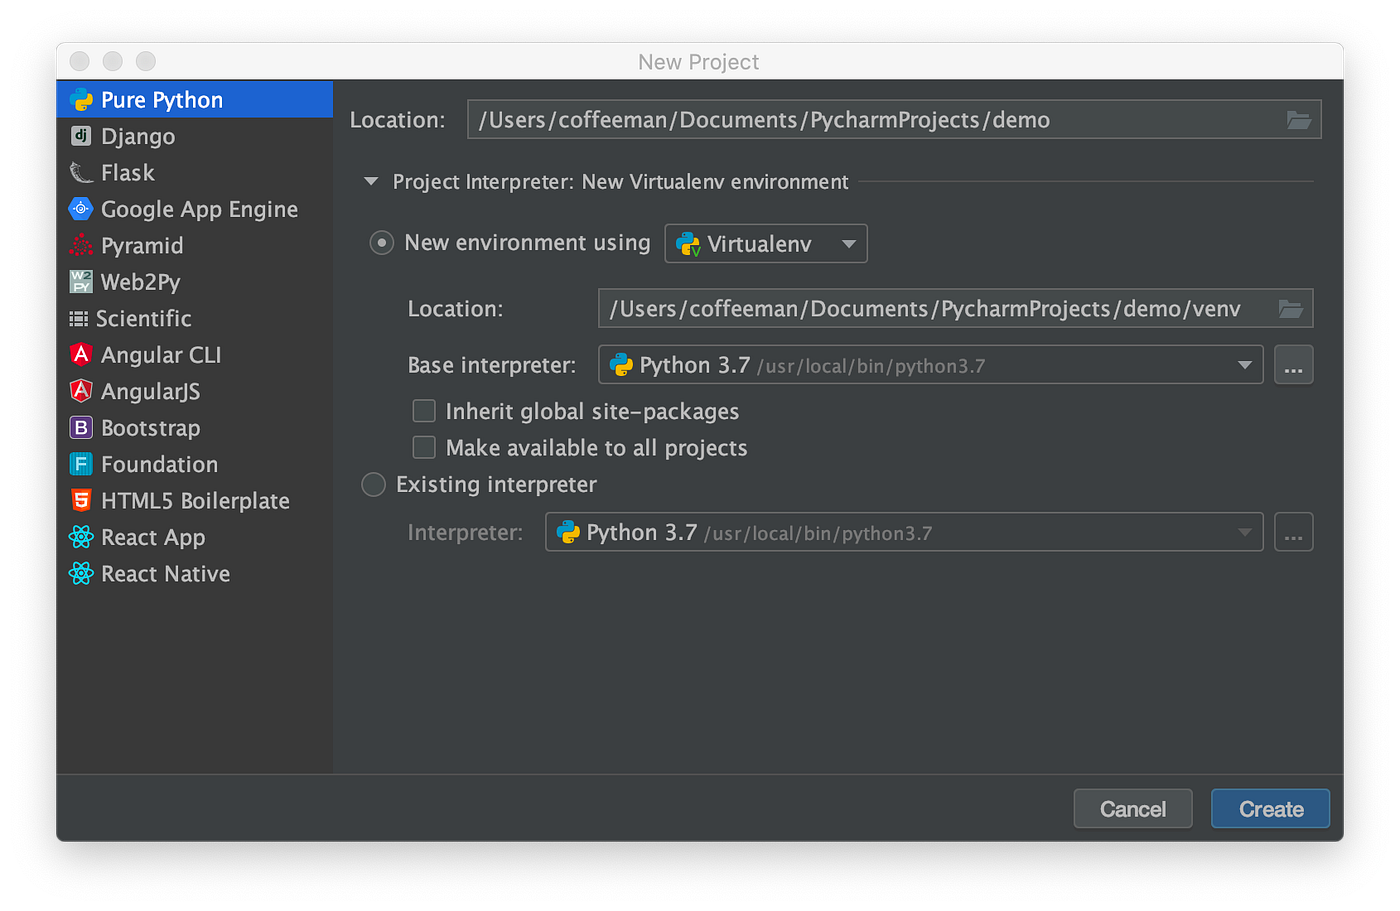Viewport: 1400px width, 911px height.
Task: Click the React Native icon
Action: (80, 573)
